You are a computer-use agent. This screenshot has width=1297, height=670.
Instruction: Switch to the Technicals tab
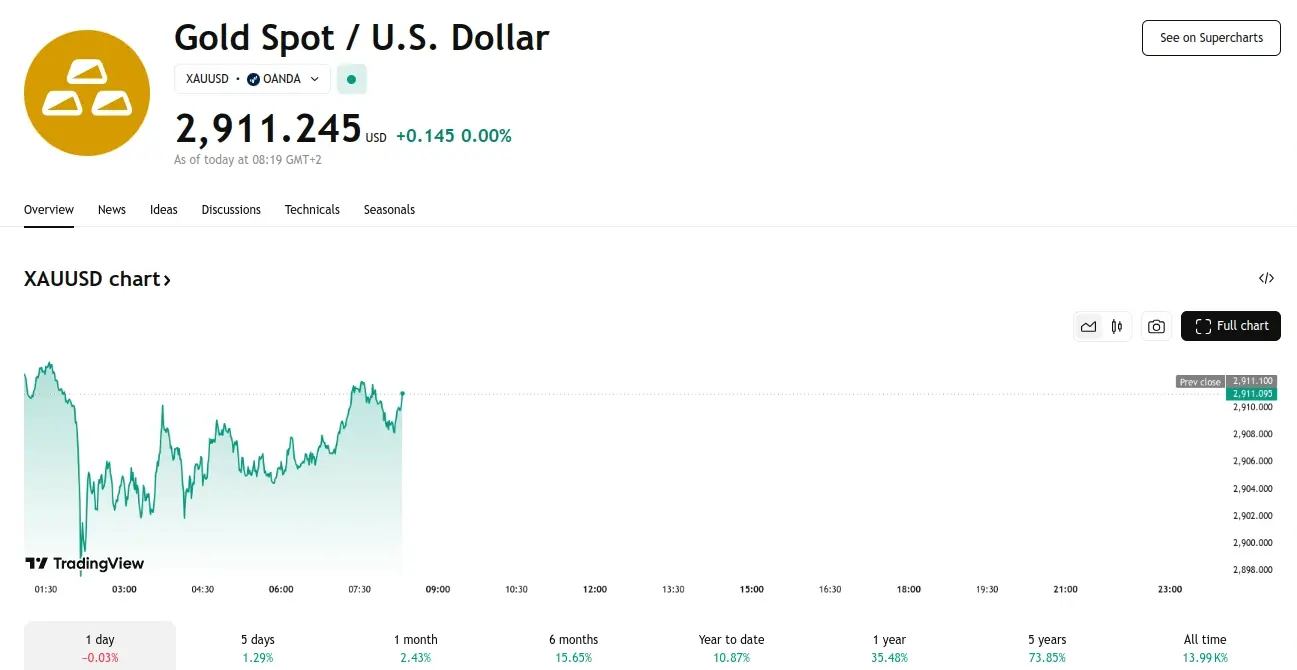[312, 210]
